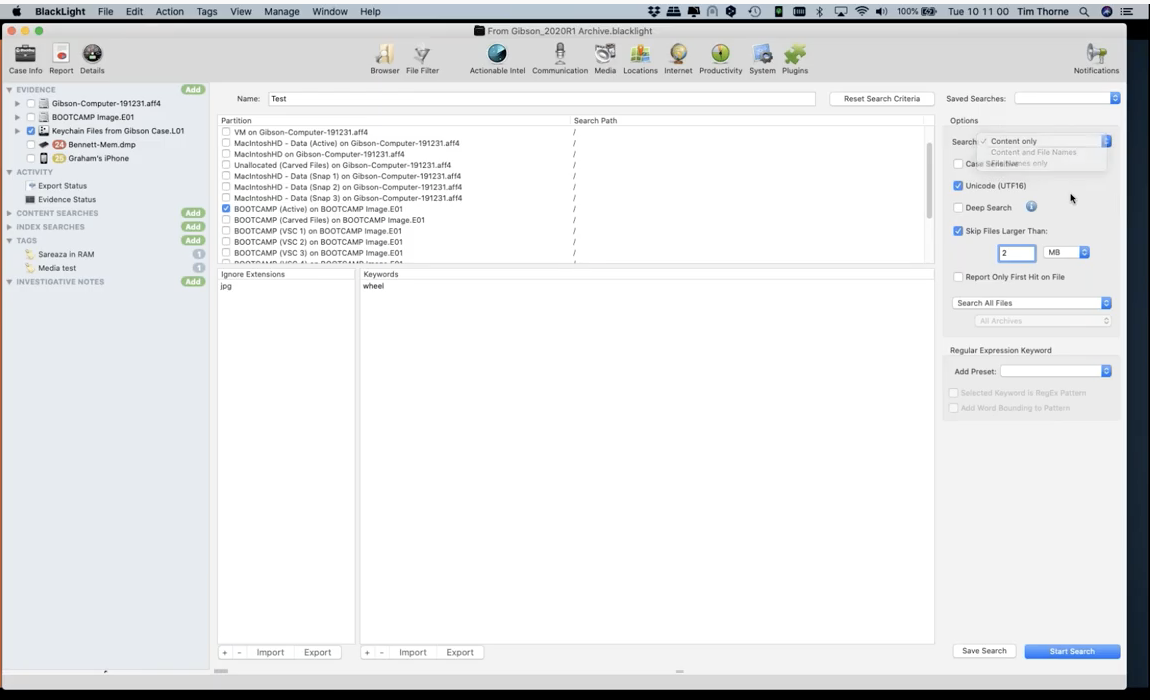Screen dimensions: 1150x700
Task: Open the Locations globe icon
Action: [640, 54]
